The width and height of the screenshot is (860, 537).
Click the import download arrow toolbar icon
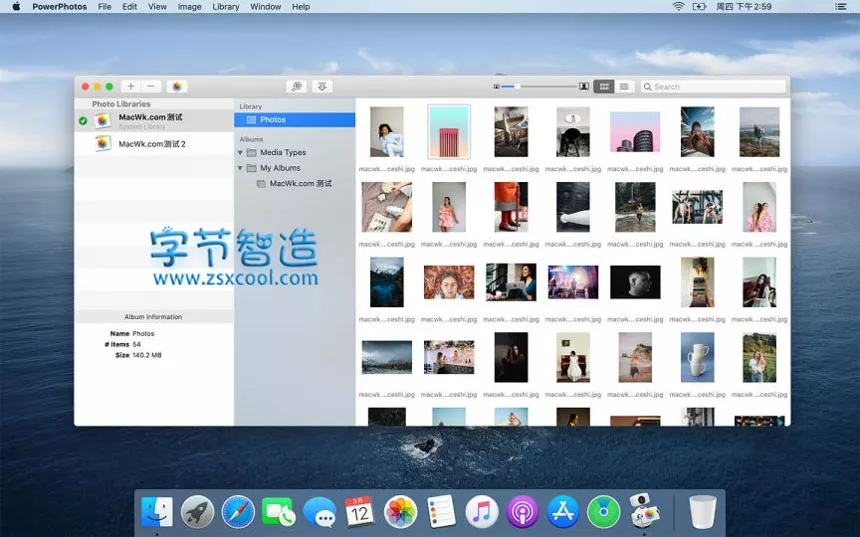(x=322, y=87)
